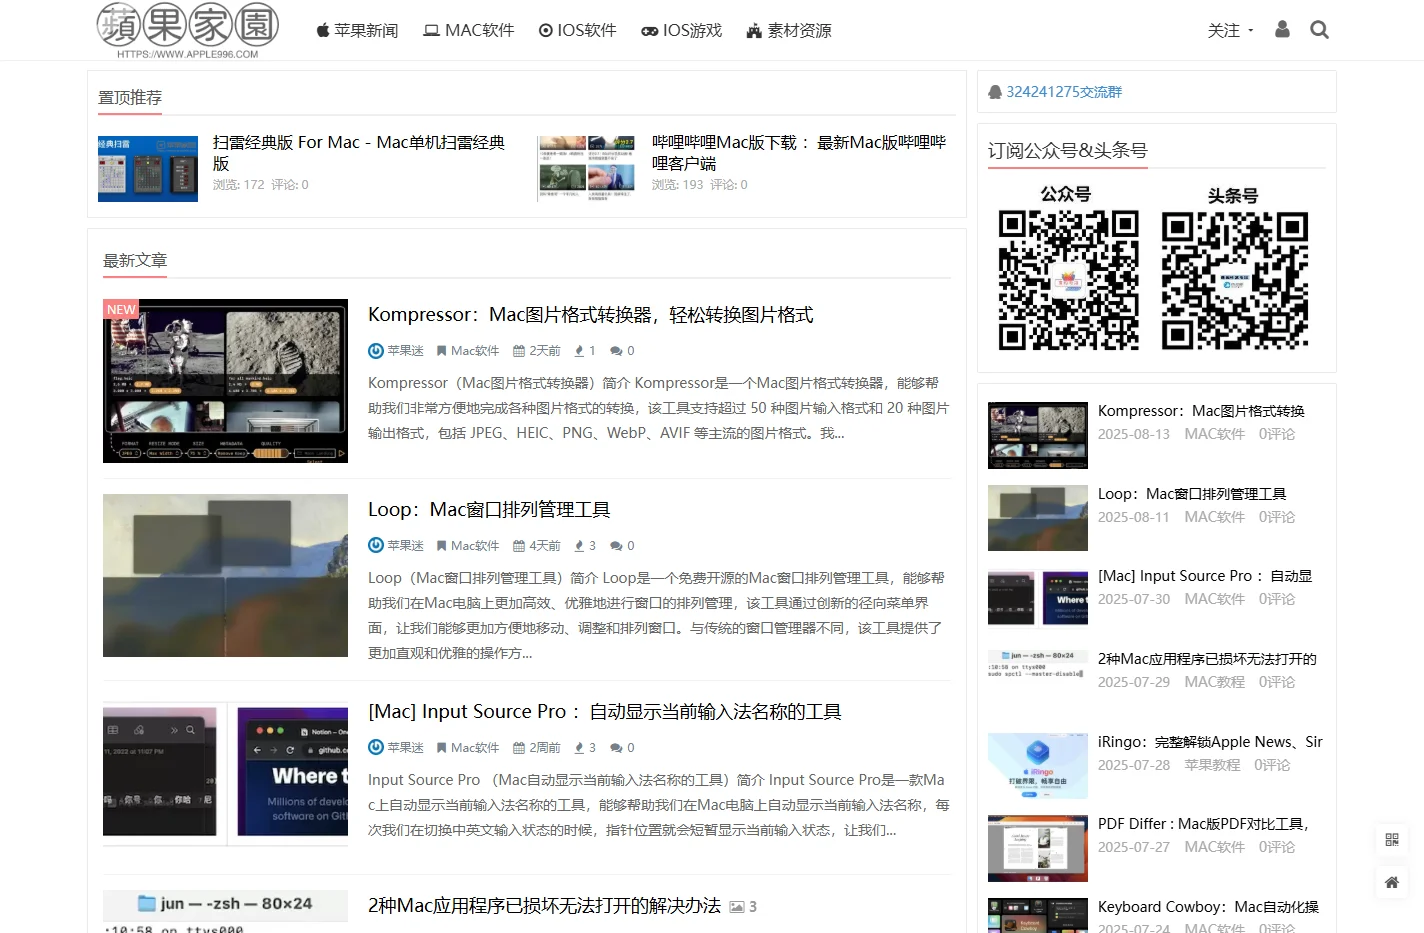Open Kompressor article title in main list
The height and width of the screenshot is (933, 1424).
click(590, 314)
